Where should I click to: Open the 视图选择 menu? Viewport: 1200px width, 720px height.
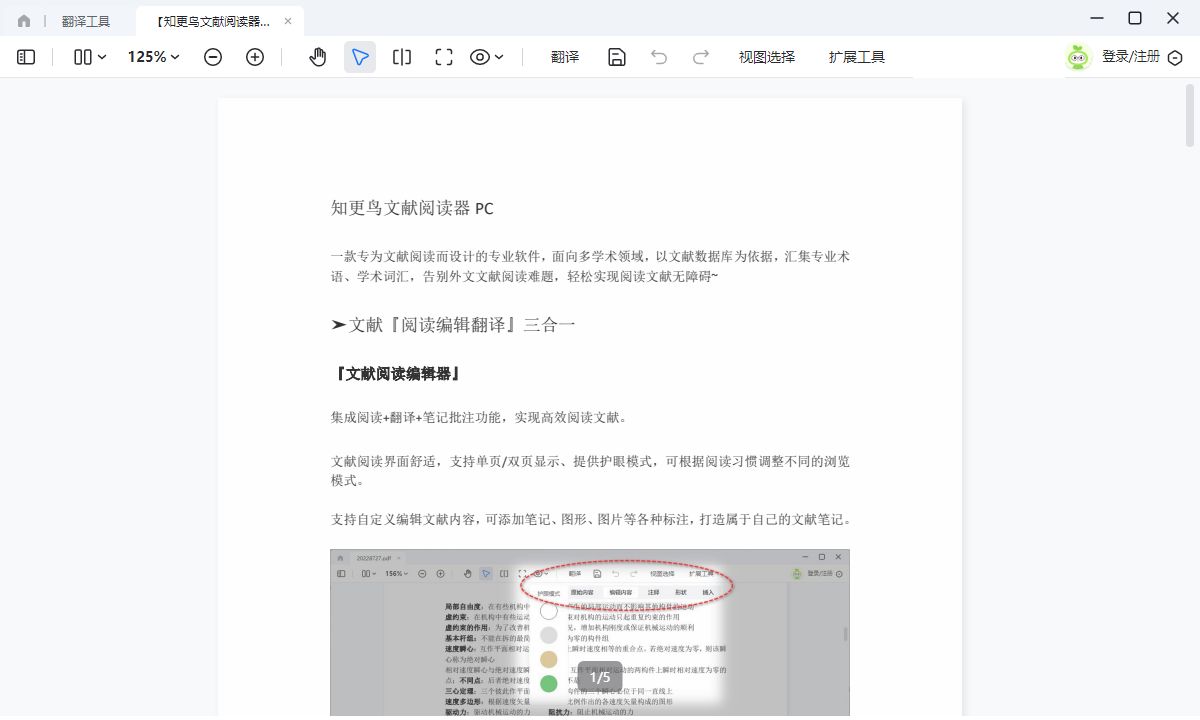pyautogui.click(x=767, y=57)
